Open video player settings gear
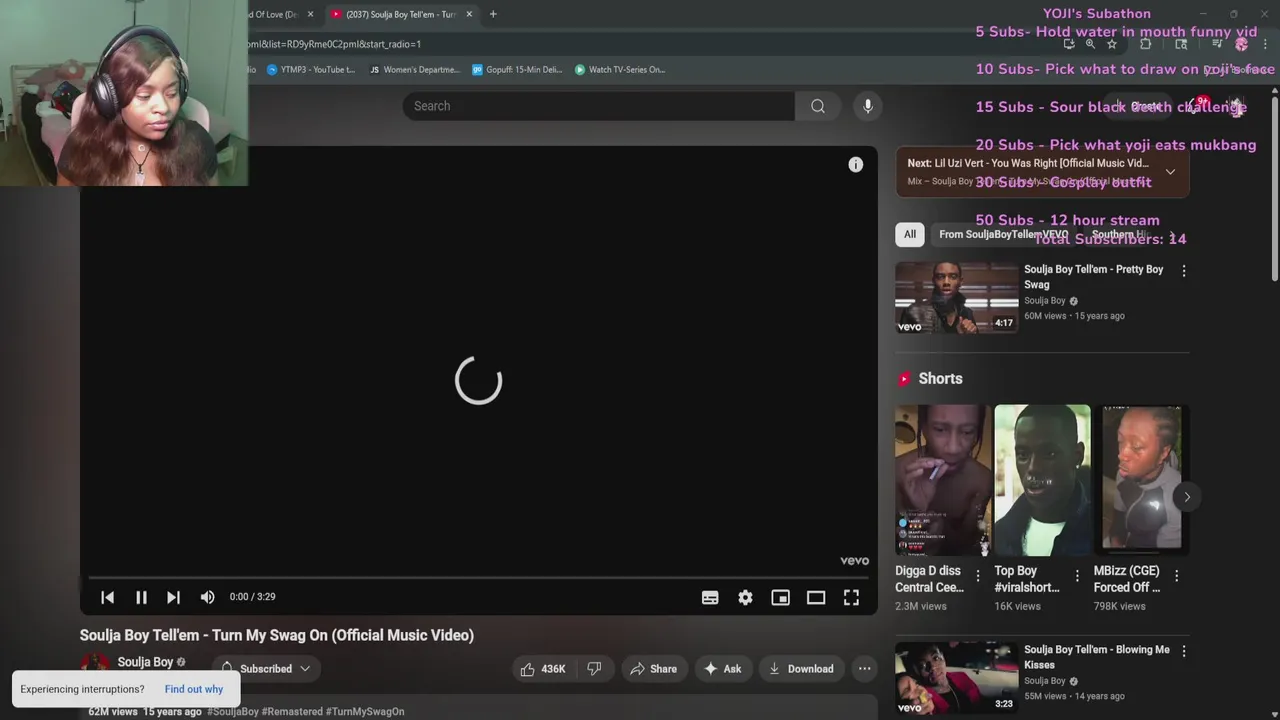The image size is (1280, 720). pos(745,597)
